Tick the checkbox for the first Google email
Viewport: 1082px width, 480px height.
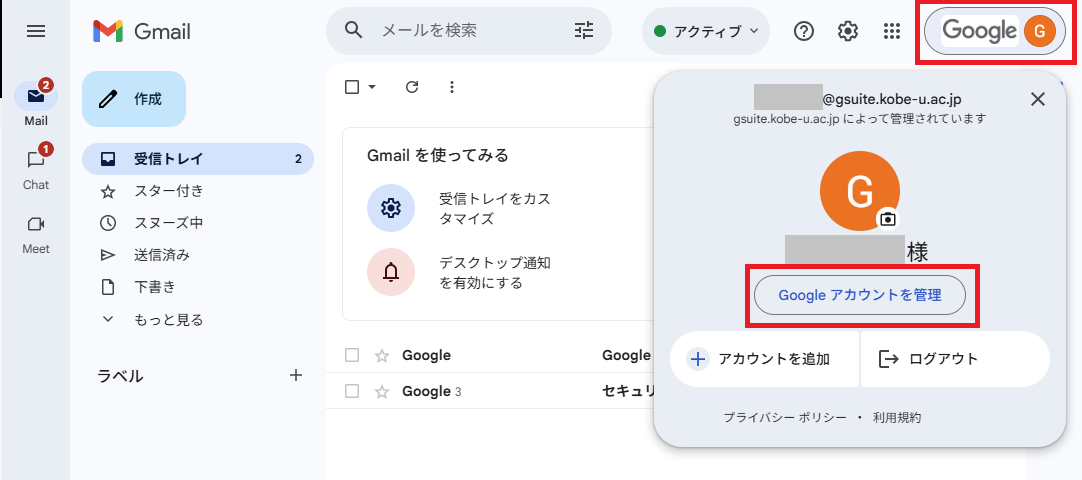pos(352,355)
